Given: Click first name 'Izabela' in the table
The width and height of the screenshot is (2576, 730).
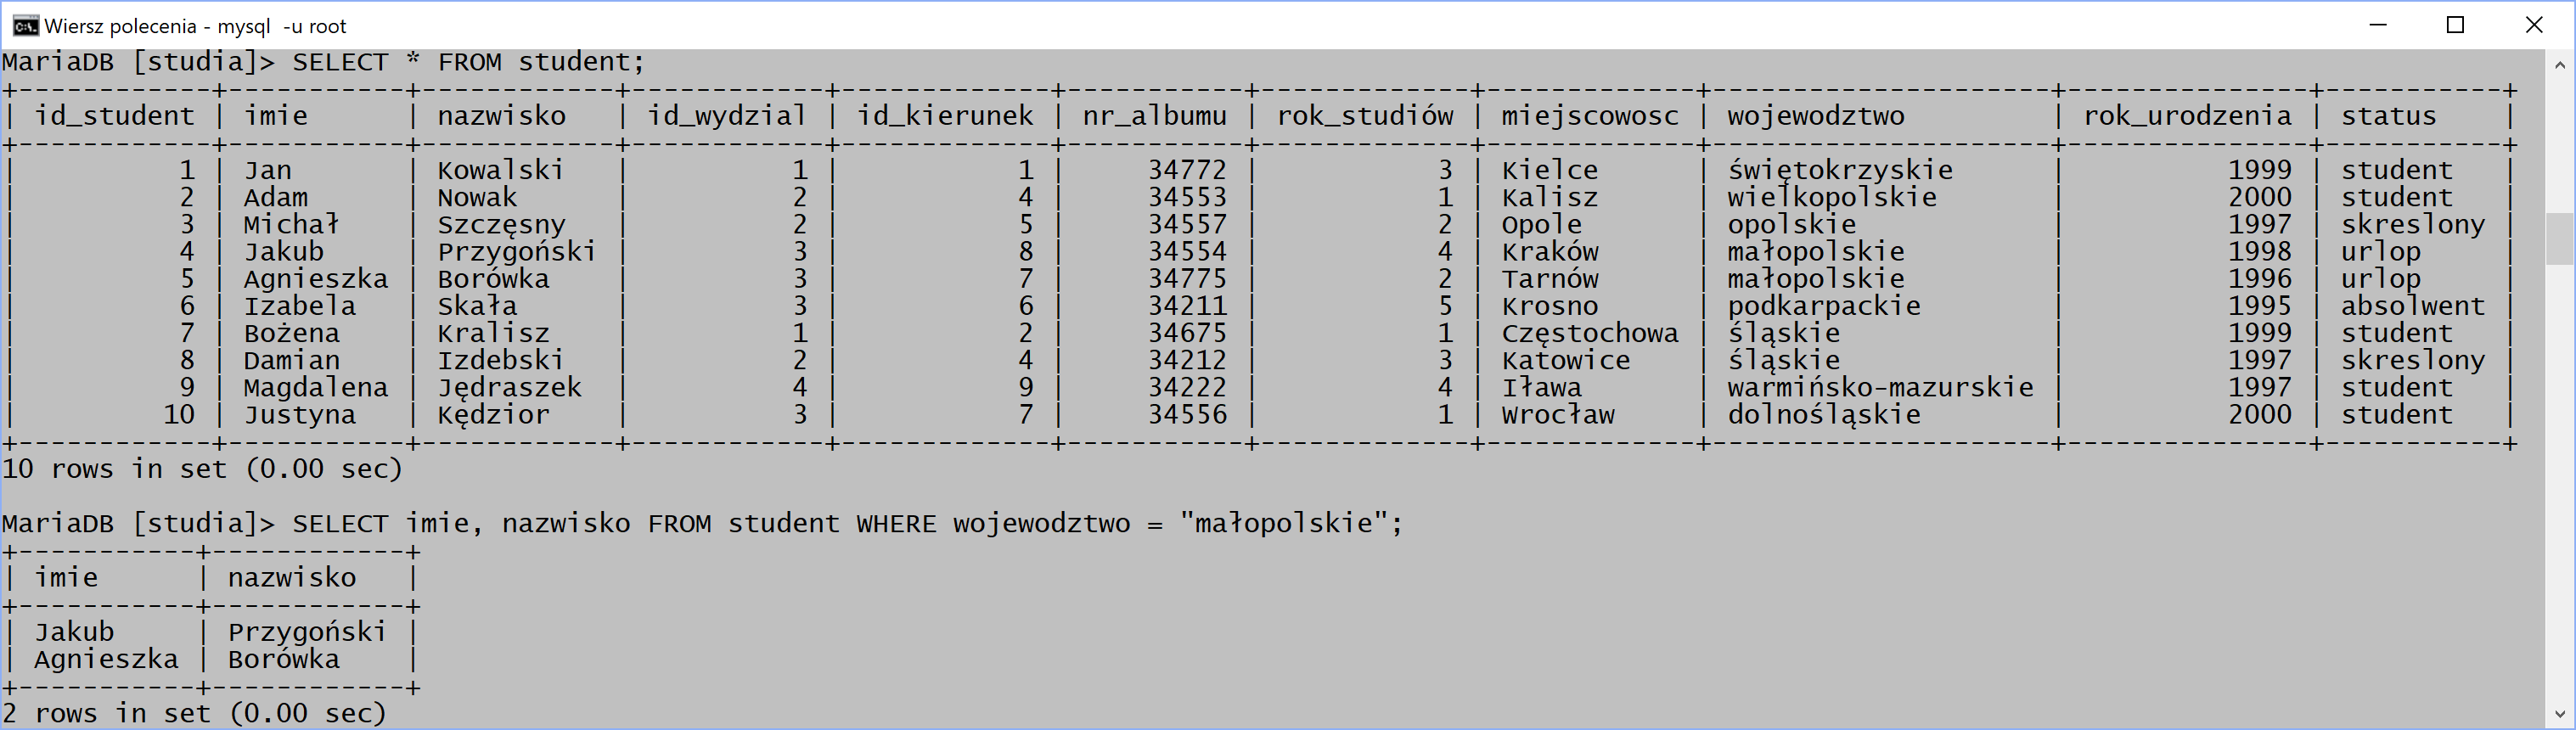Looking at the screenshot, I should (299, 306).
